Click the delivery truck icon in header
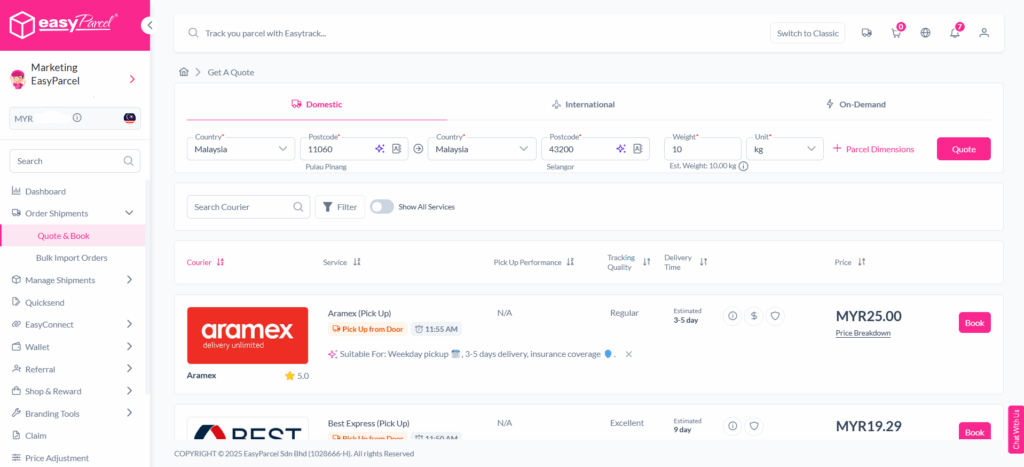 point(867,33)
